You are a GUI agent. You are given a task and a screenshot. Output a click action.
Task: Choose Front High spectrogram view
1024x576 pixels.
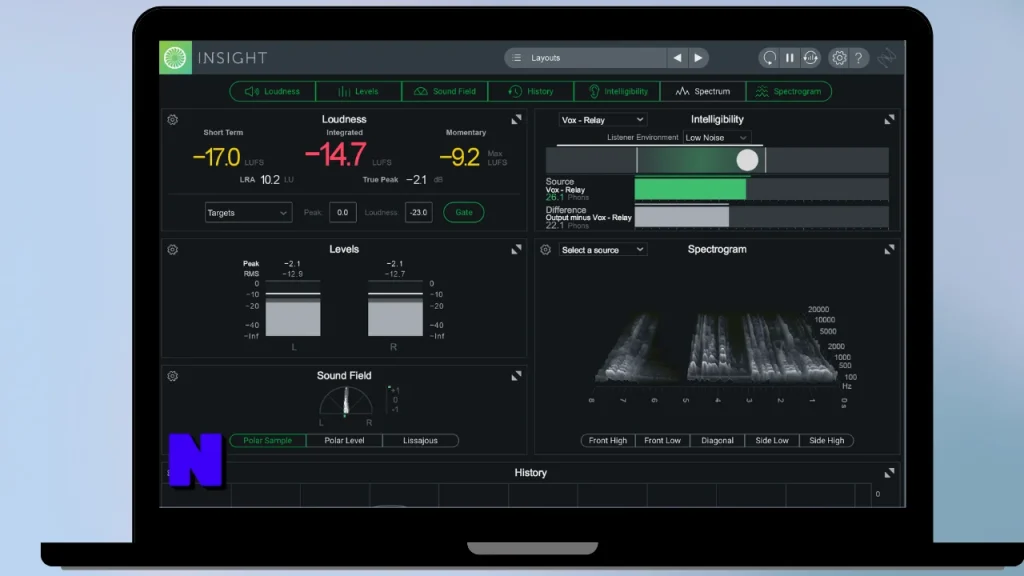coord(607,440)
